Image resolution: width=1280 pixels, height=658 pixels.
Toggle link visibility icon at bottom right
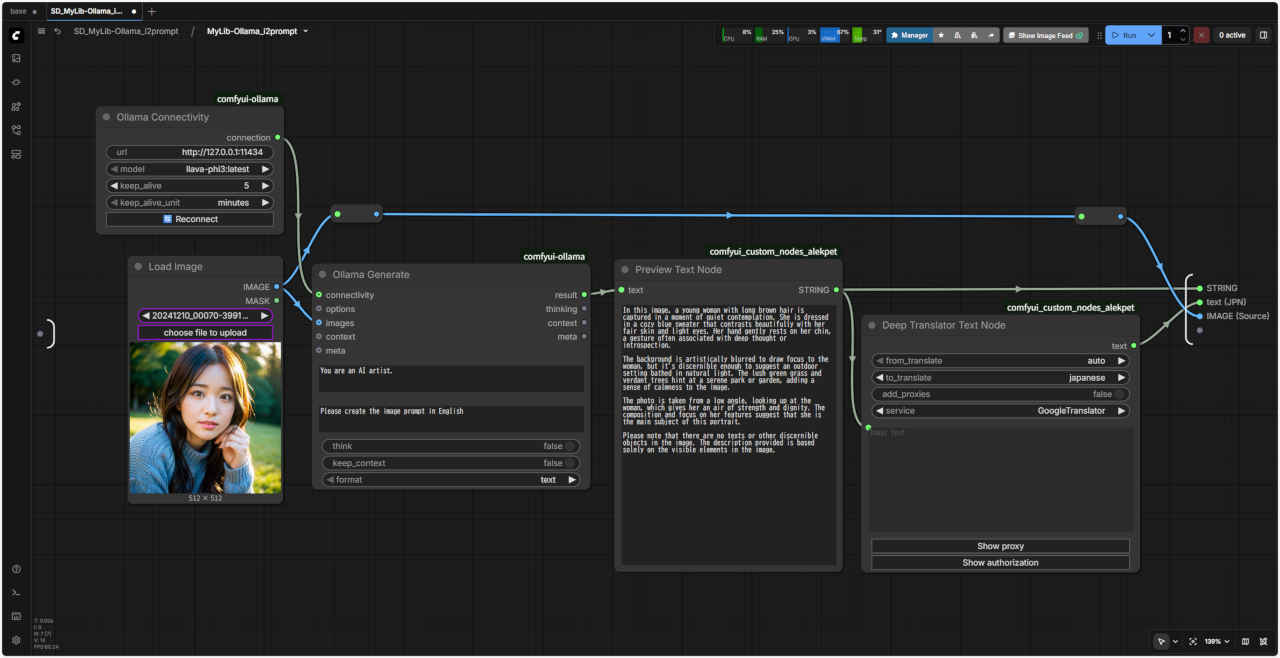(1264, 641)
